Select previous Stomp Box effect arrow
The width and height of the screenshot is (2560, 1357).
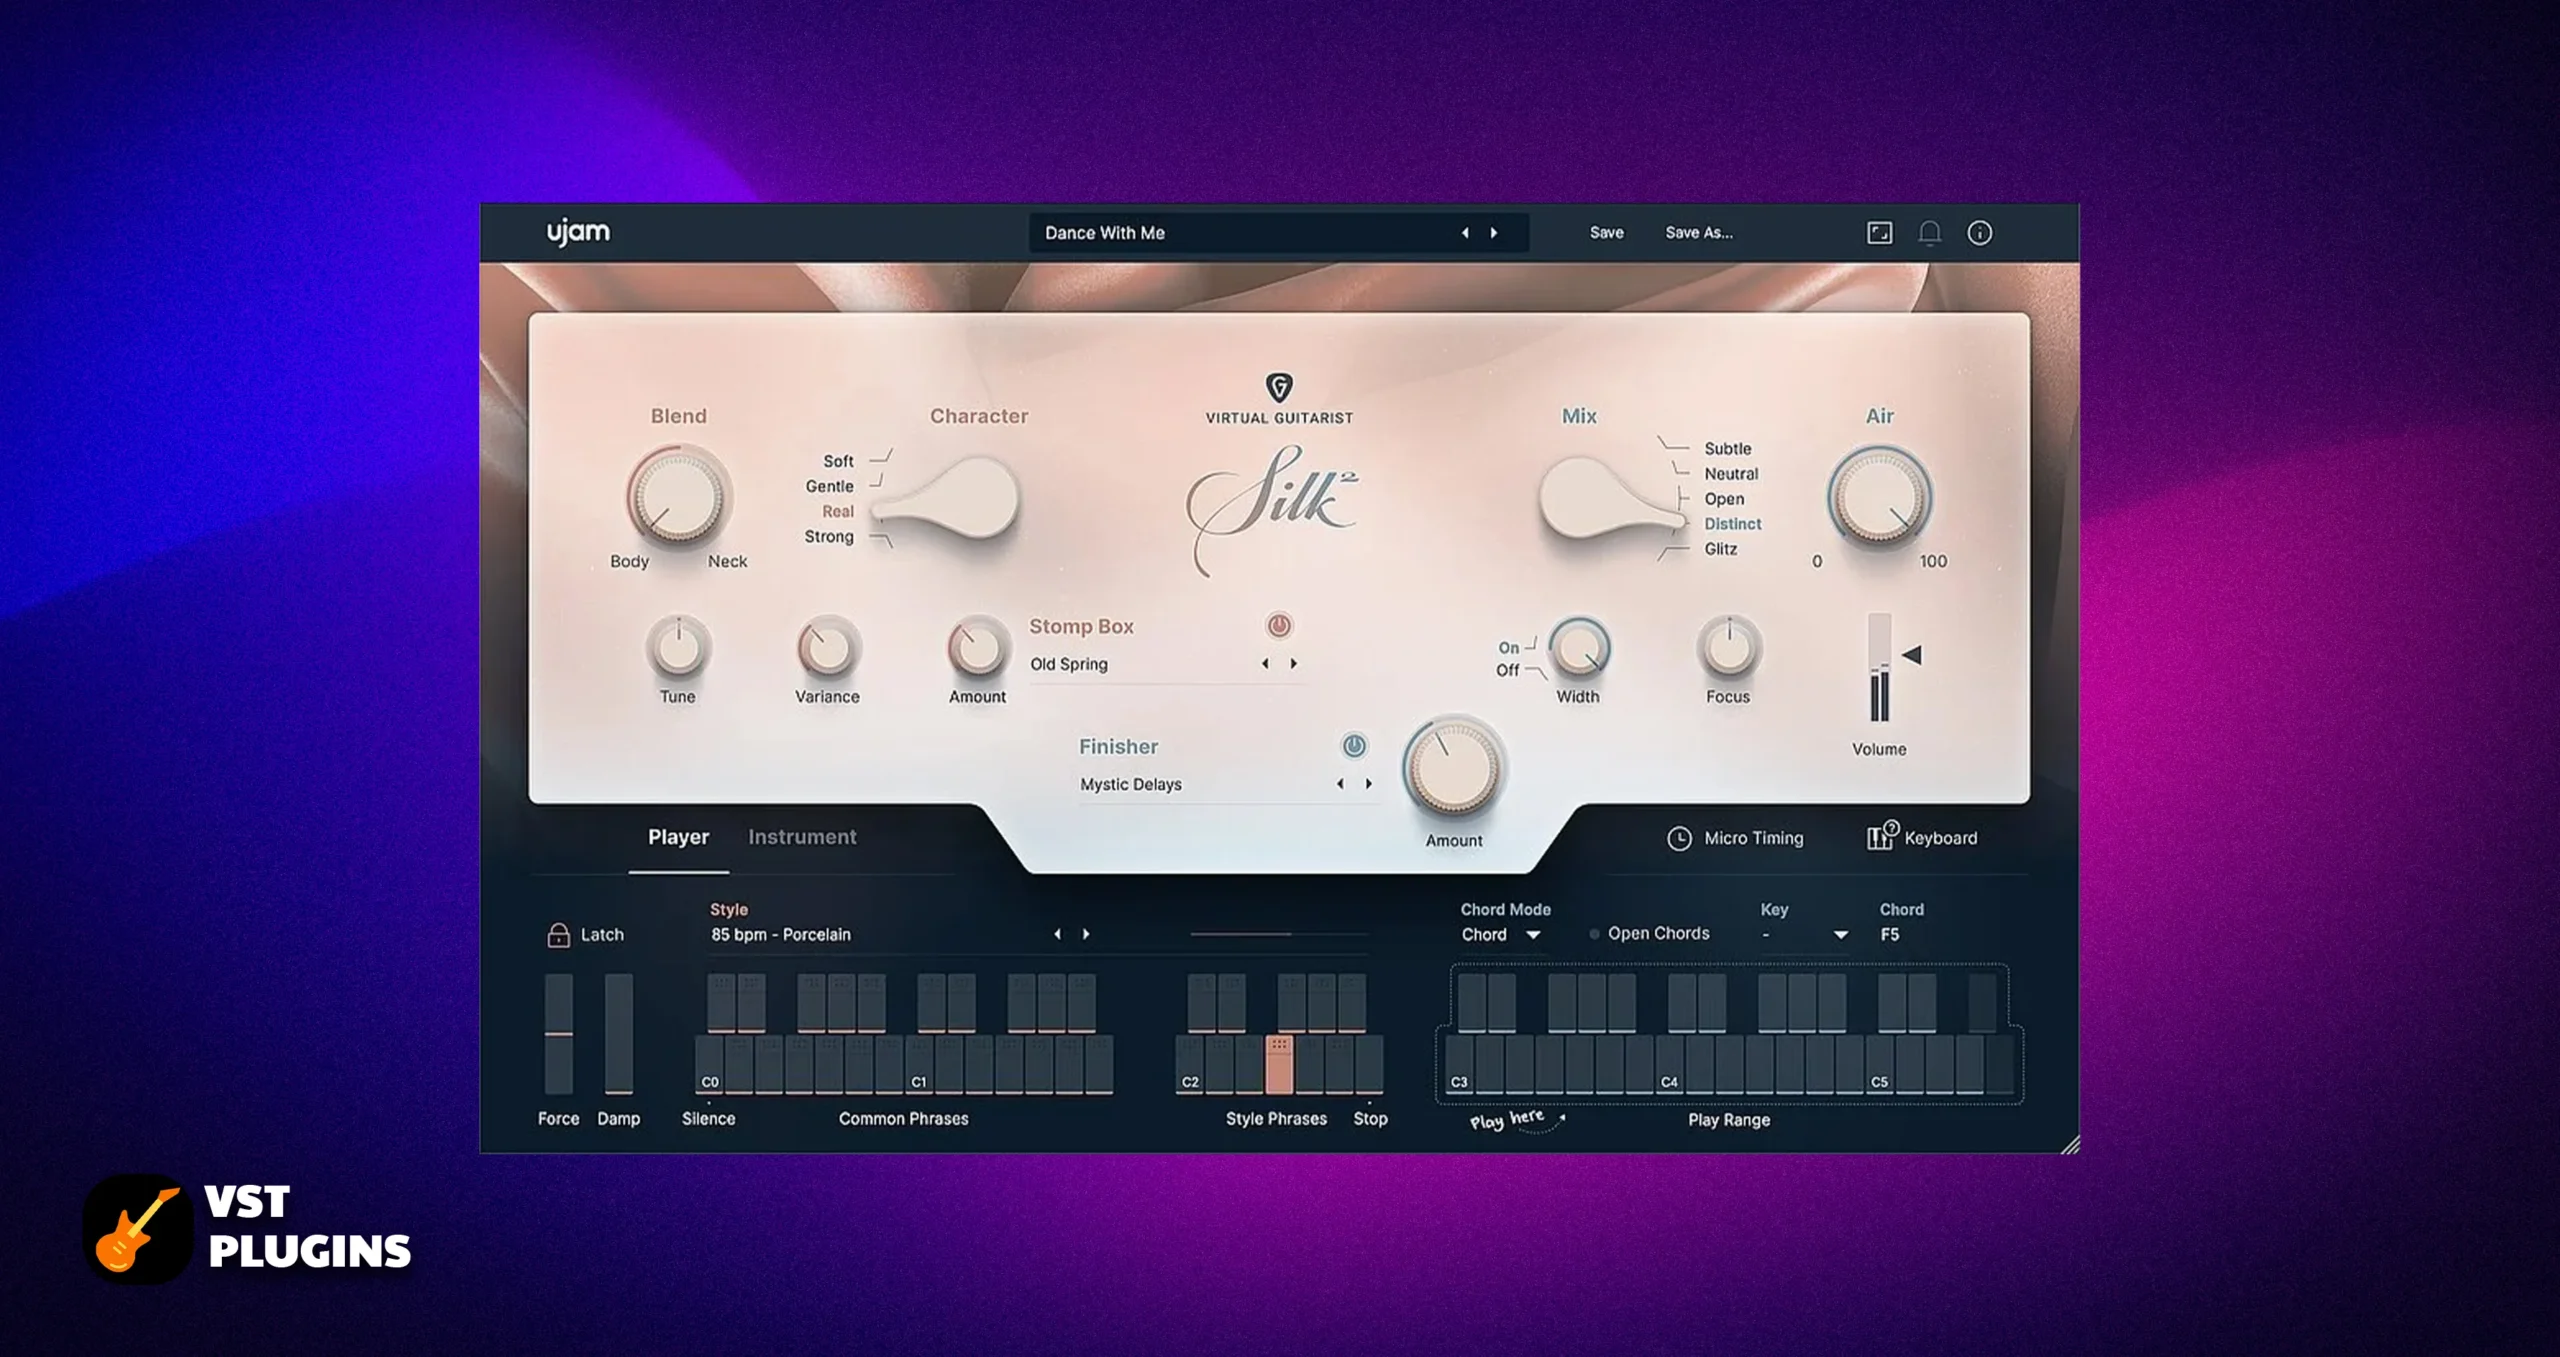point(1265,663)
